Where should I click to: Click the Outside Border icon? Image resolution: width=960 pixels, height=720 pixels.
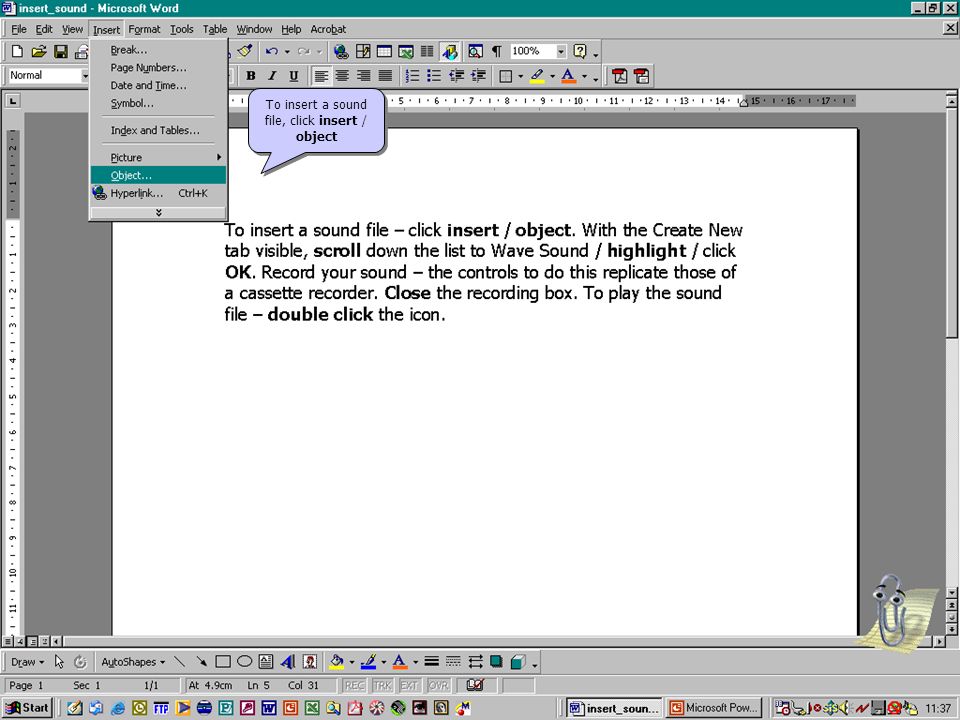tap(506, 76)
